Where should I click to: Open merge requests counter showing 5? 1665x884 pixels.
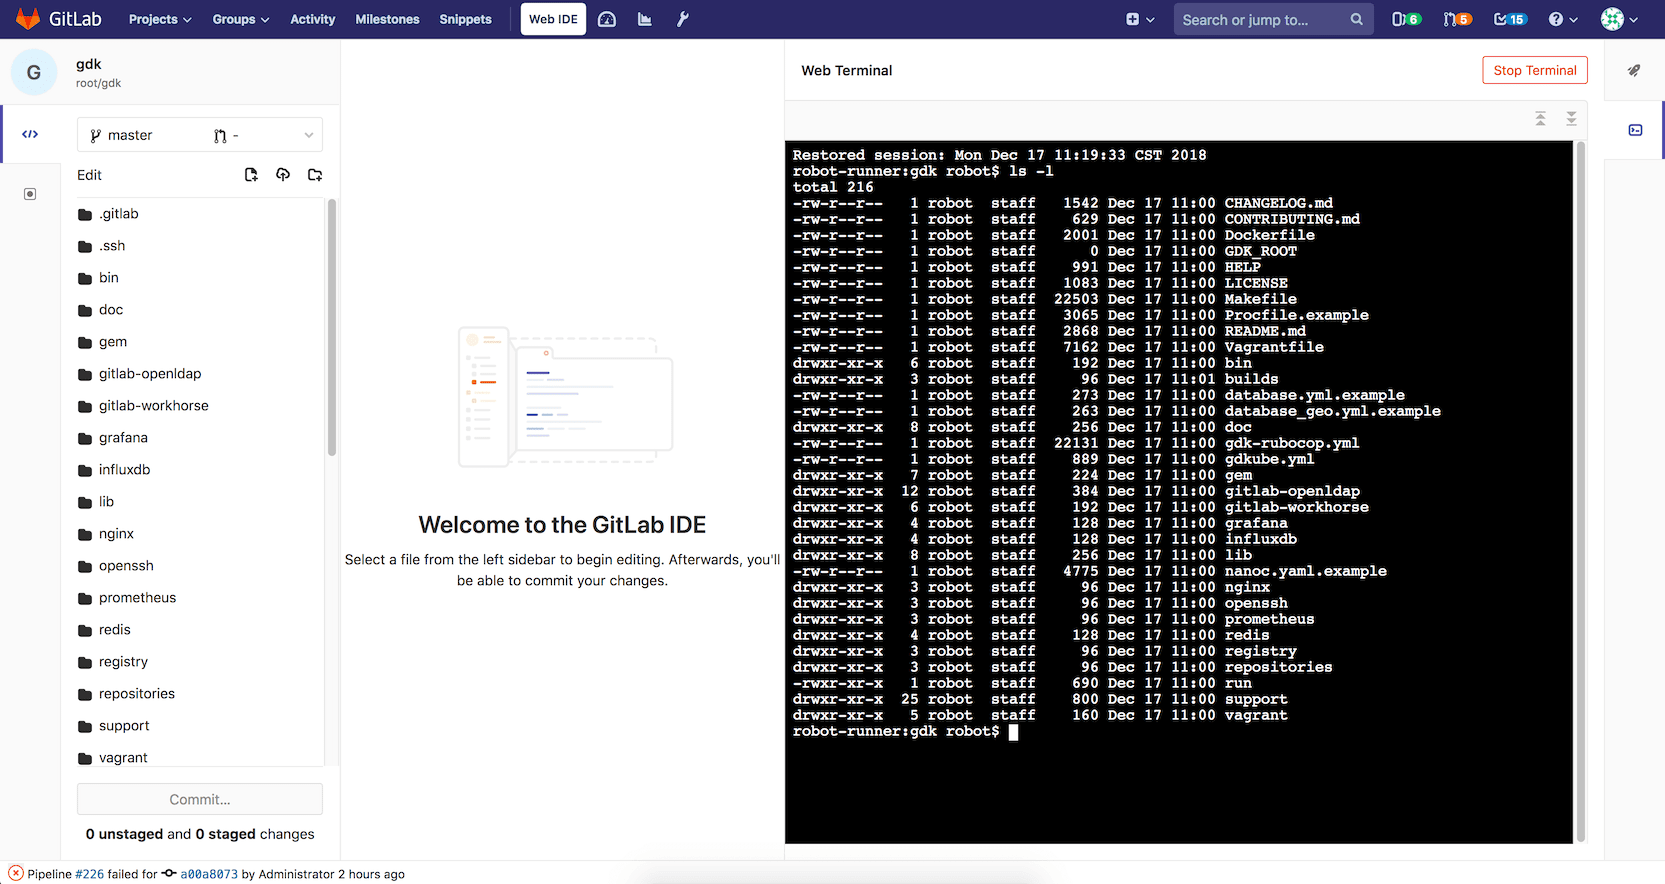point(1457,19)
